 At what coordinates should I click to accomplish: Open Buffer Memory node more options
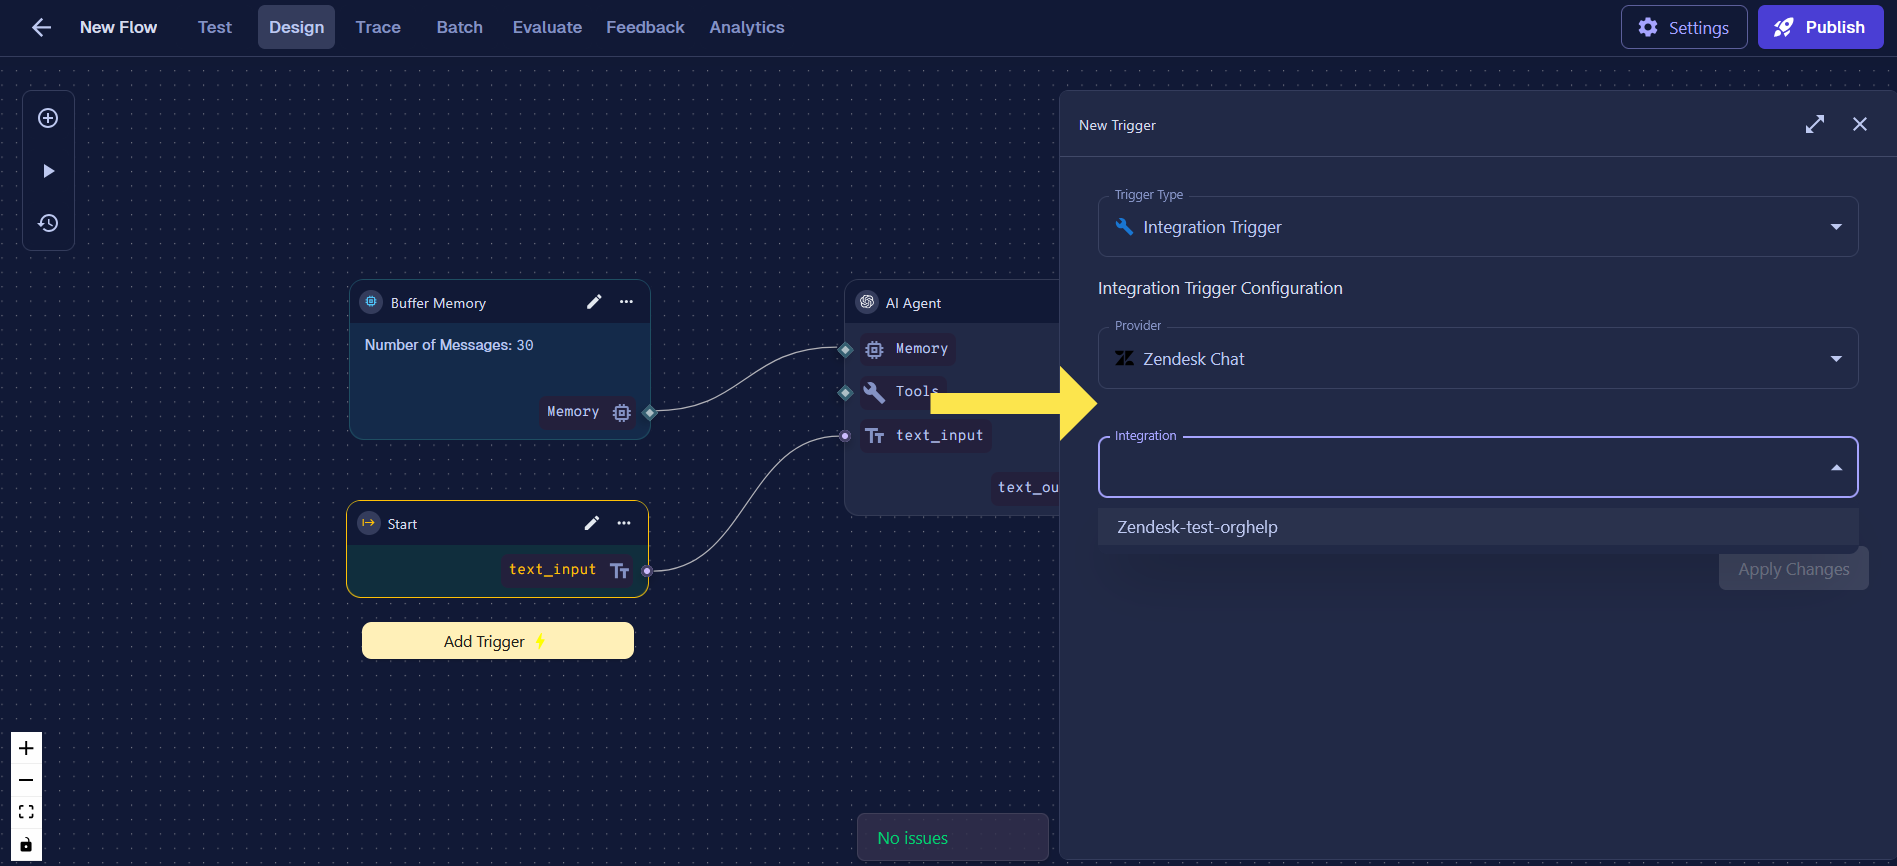pos(626,302)
